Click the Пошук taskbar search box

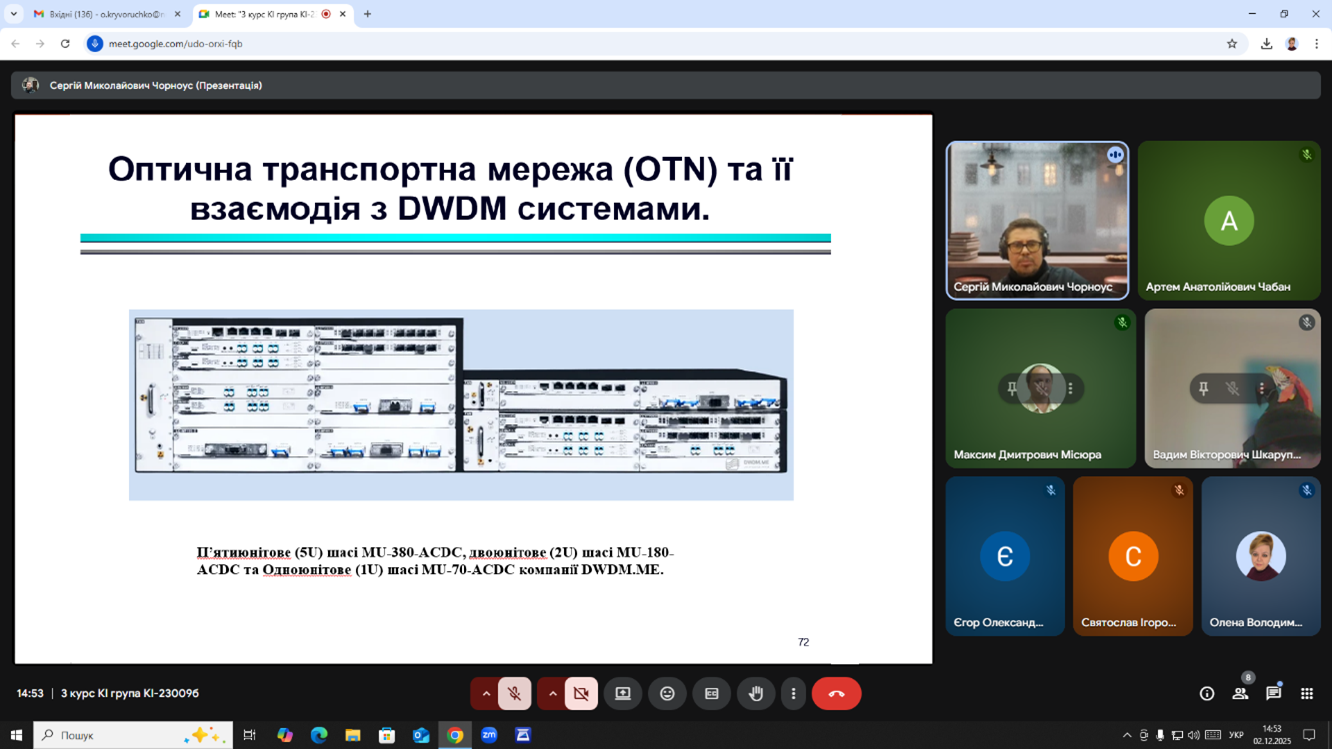pyautogui.click(x=133, y=735)
